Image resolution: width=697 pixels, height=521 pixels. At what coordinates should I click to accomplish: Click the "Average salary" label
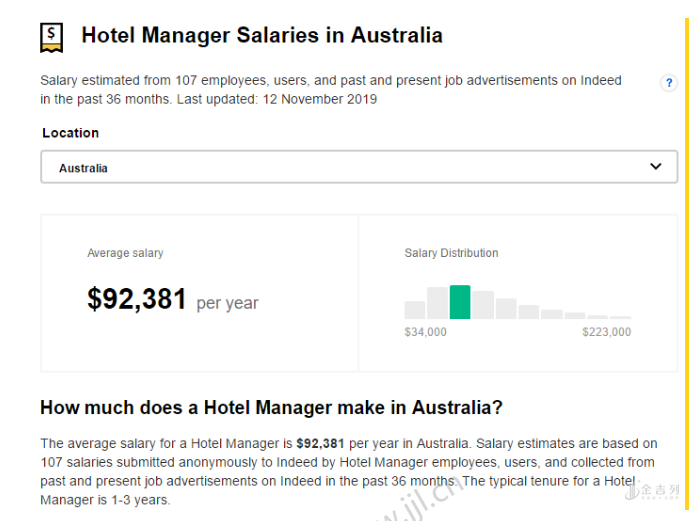(125, 253)
